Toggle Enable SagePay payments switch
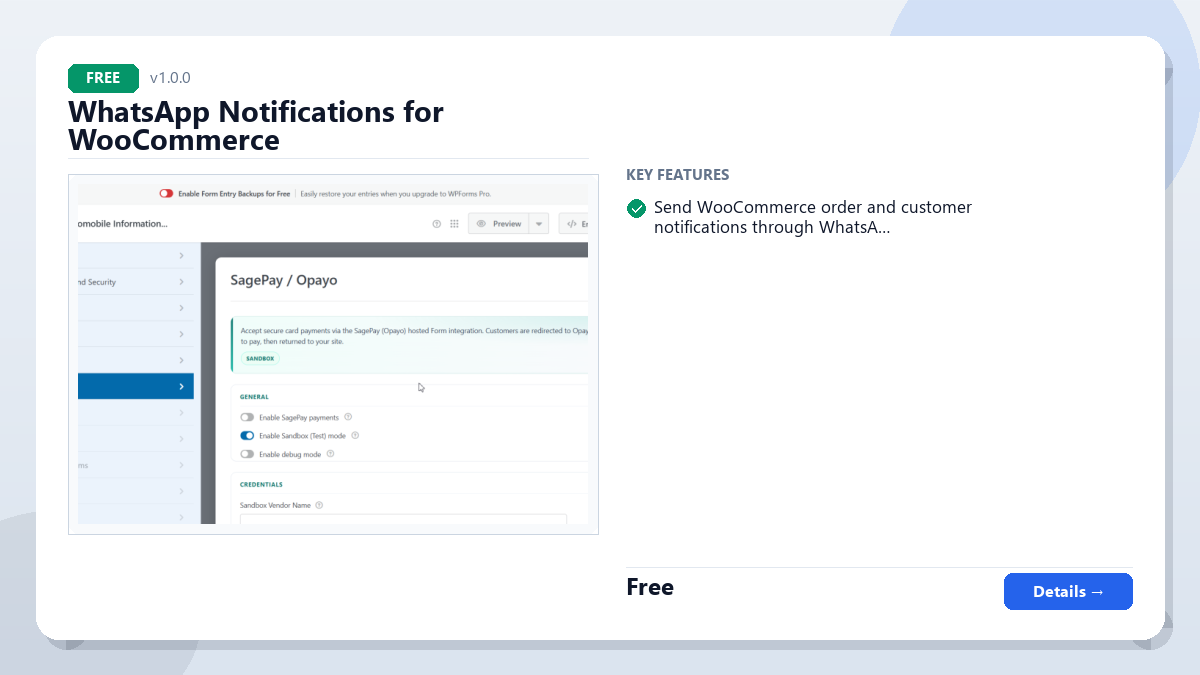Screen dimensions: 1200x675 coord(247,417)
